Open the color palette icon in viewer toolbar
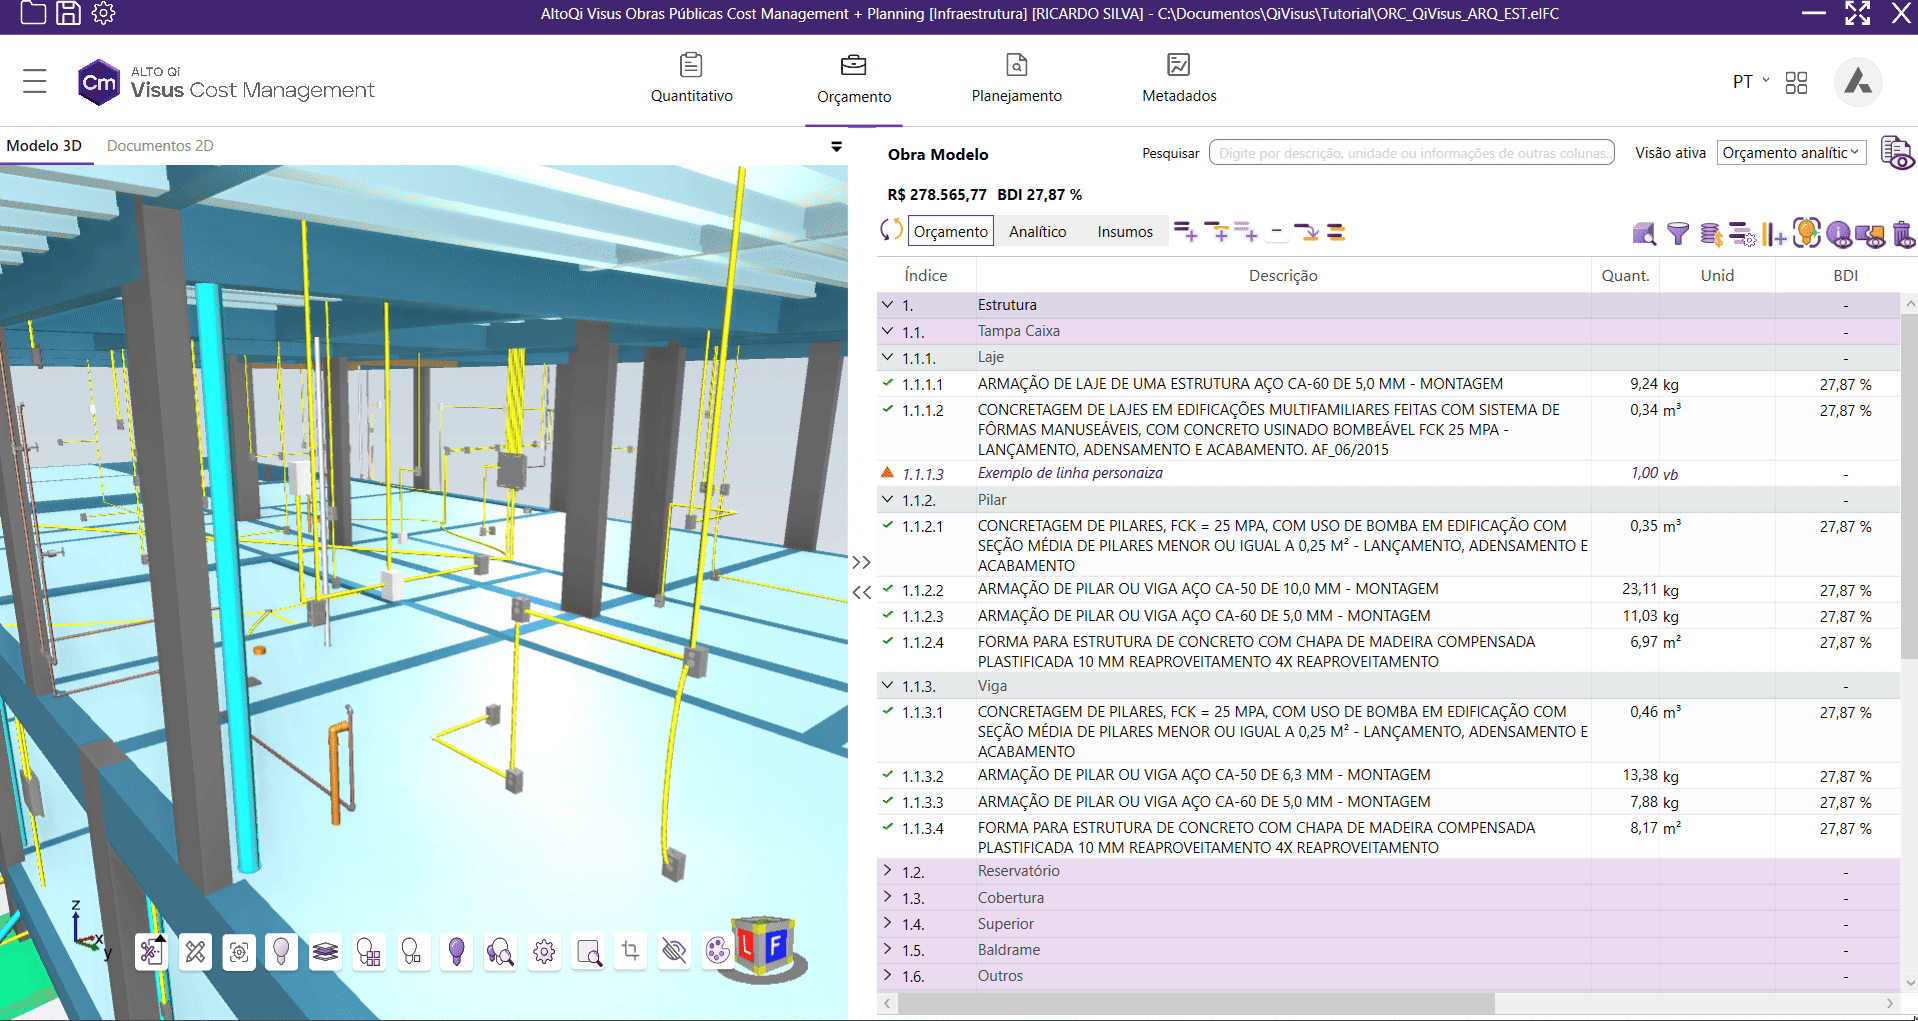 tap(717, 950)
